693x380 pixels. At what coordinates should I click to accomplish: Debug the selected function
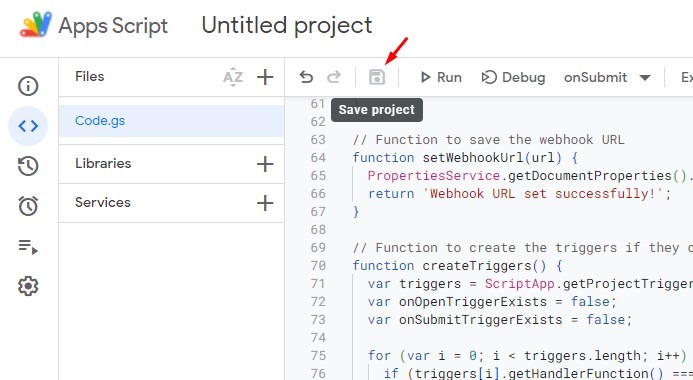(513, 77)
